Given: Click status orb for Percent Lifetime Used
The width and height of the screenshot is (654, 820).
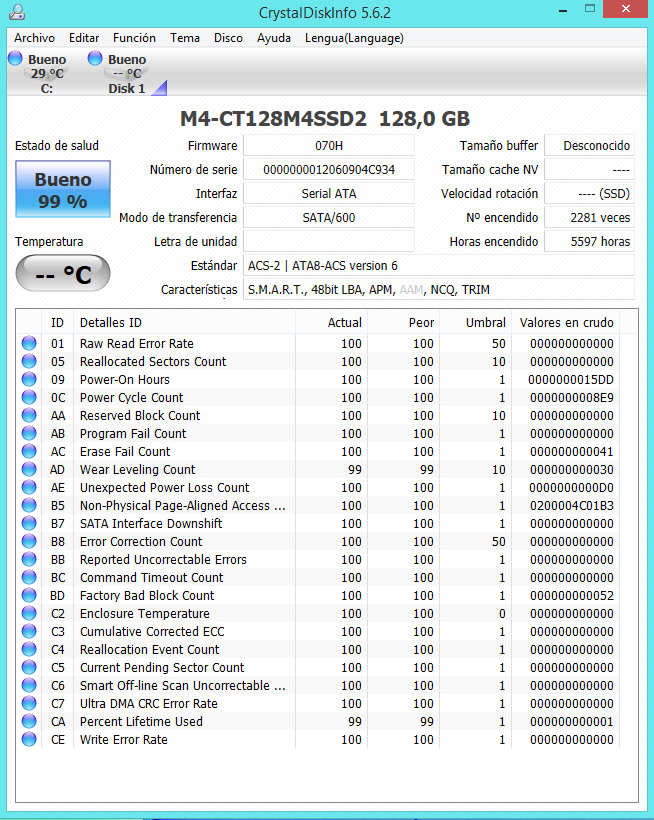Looking at the screenshot, I should point(29,722).
